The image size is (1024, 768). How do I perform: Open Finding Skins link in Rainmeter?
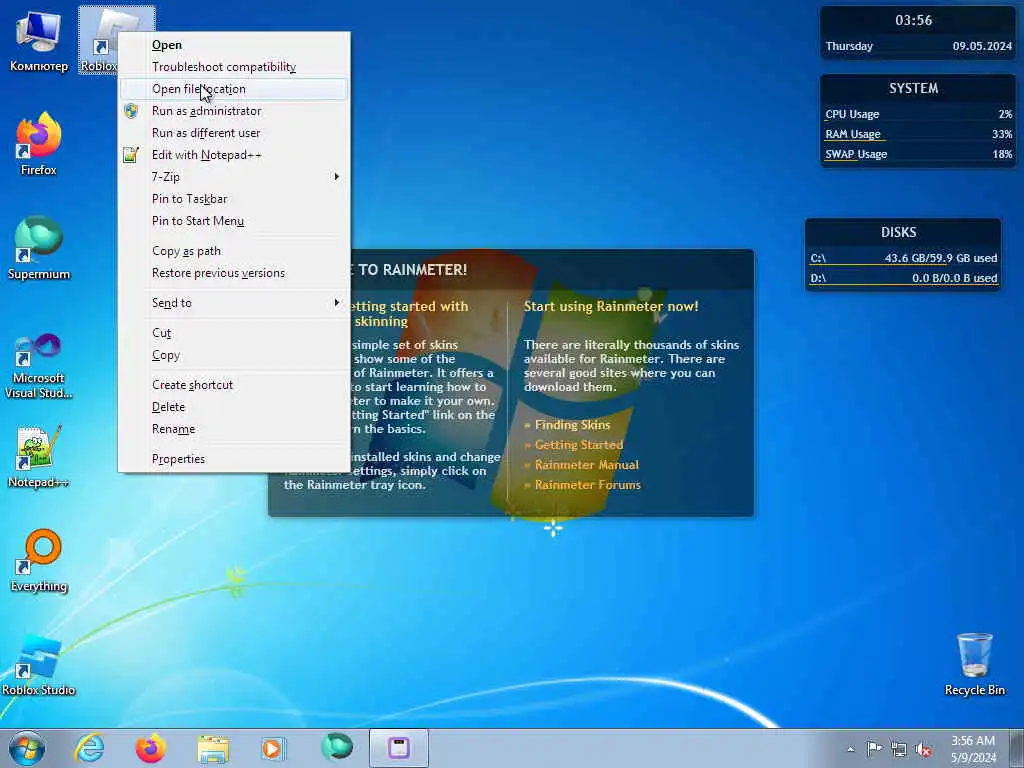(x=572, y=424)
